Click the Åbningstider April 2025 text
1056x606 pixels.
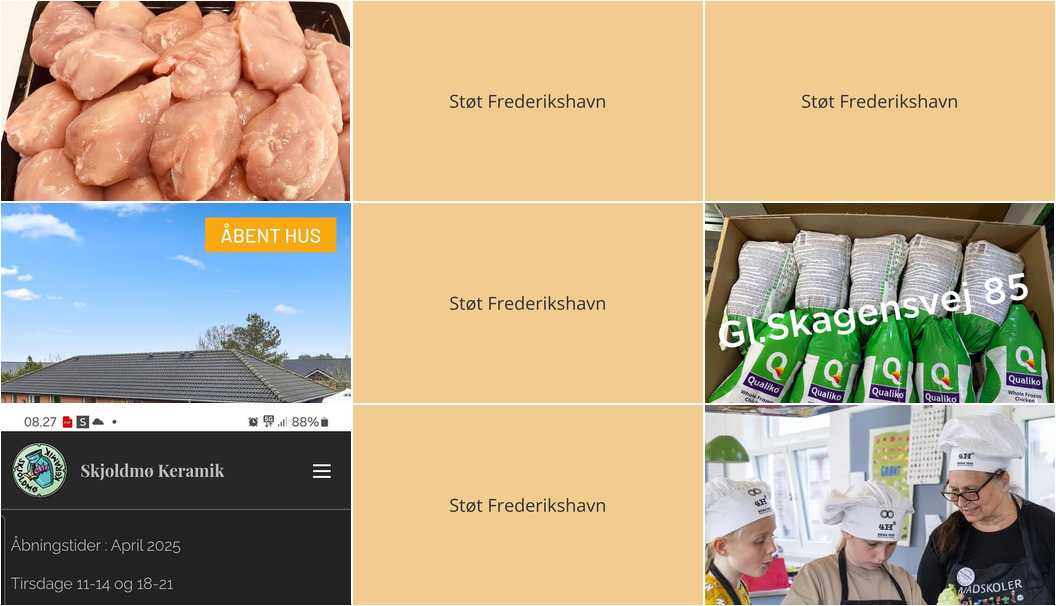[96, 545]
